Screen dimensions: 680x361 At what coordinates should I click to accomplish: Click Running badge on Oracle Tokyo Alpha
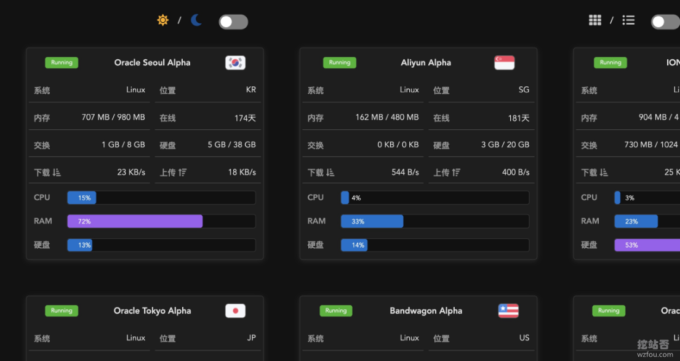(x=62, y=311)
